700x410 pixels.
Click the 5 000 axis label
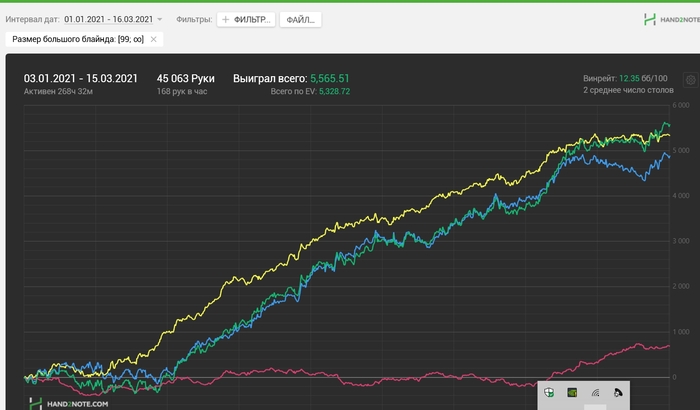point(681,151)
